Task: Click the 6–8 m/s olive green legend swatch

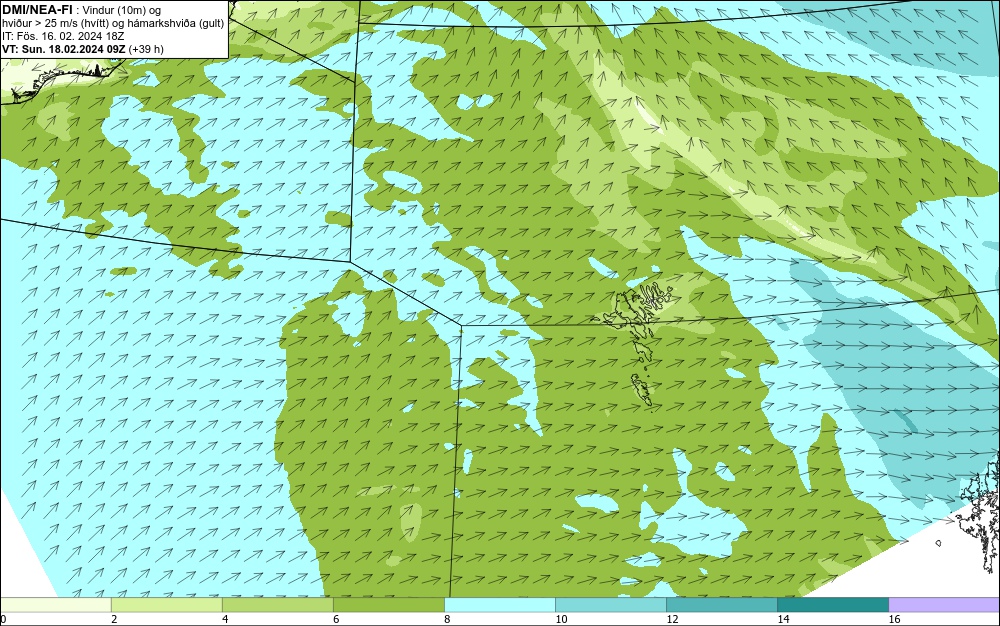Action: click(388, 604)
